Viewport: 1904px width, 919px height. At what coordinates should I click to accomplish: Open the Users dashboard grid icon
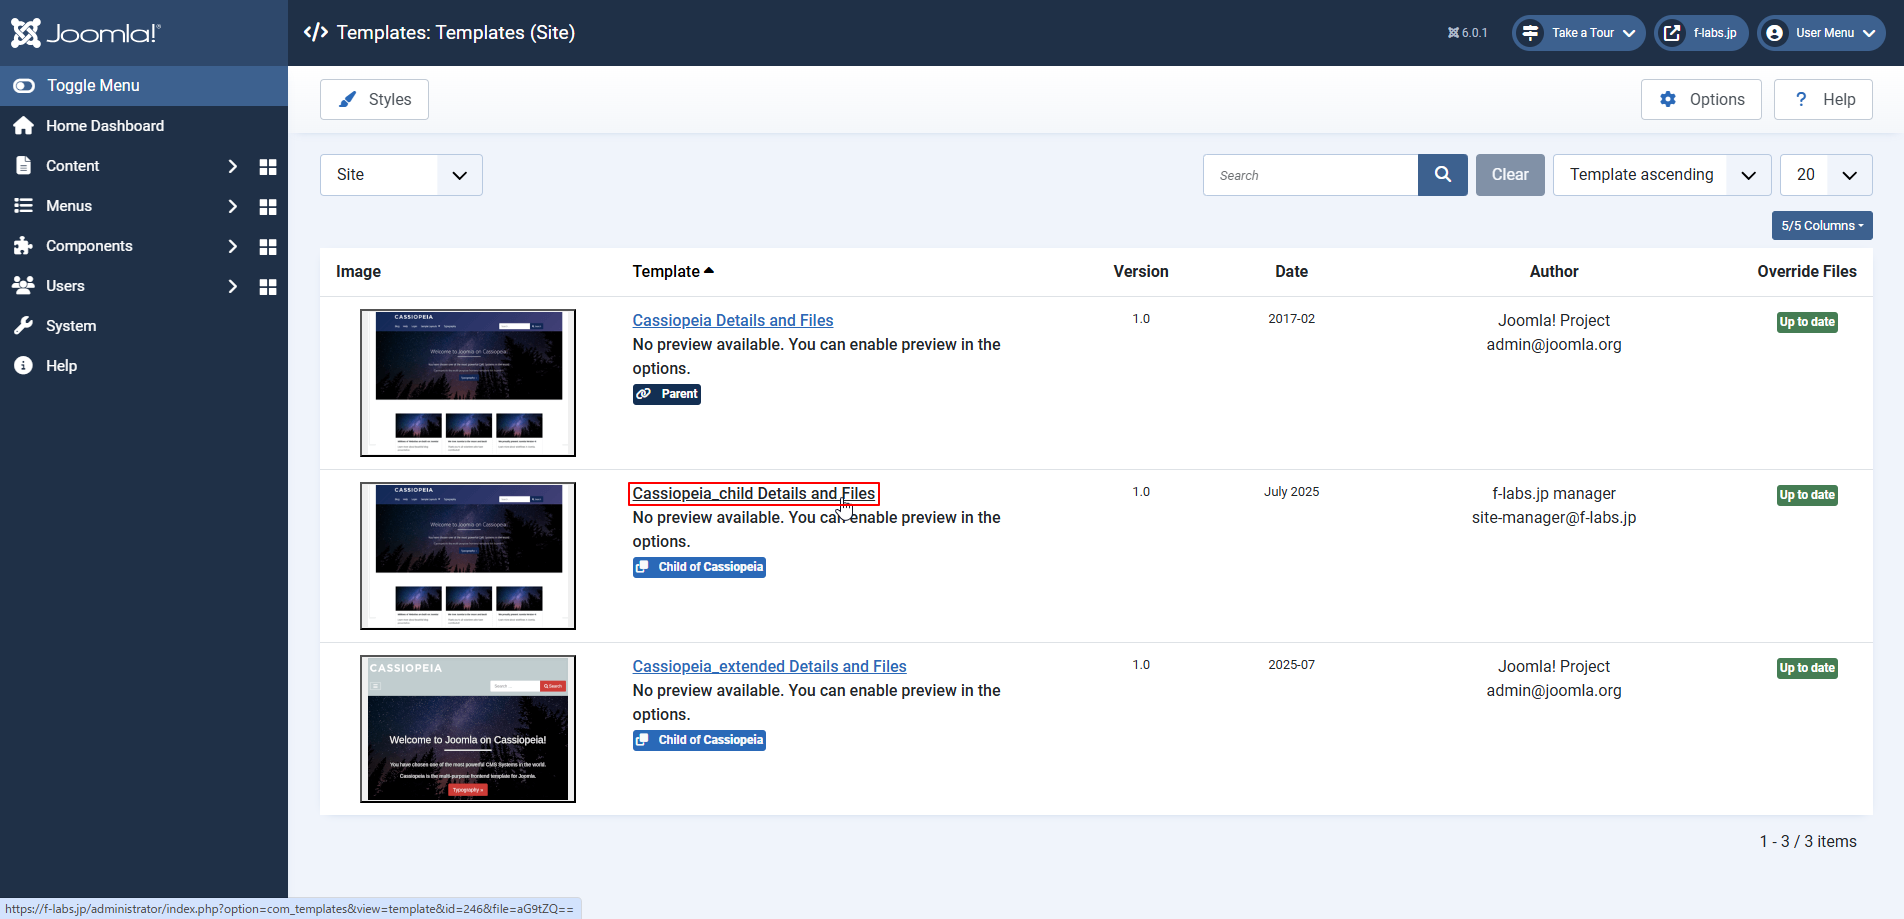pyautogui.click(x=268, y=287)
